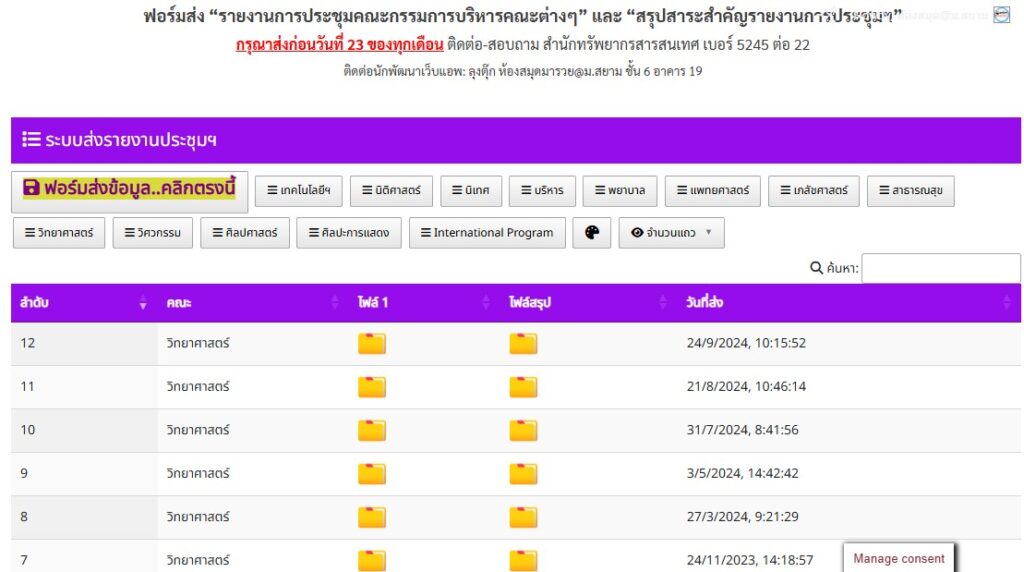The image size is (1024, 572).
Task: Filter by นิติศาสตร์ faculty
Action: [391, 191]
